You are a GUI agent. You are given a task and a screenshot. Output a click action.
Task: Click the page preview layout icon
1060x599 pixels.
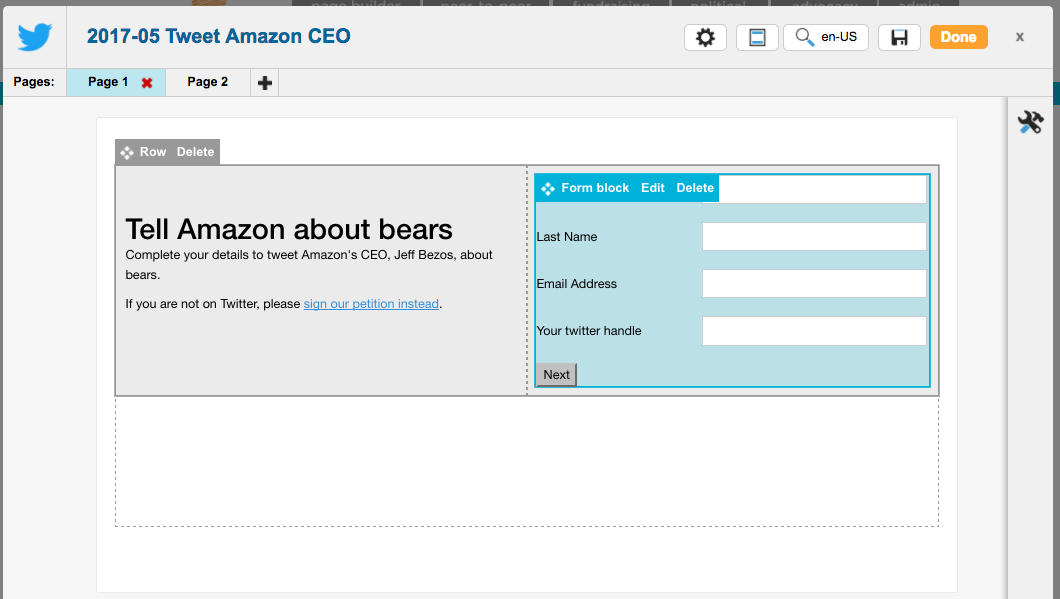757,37
